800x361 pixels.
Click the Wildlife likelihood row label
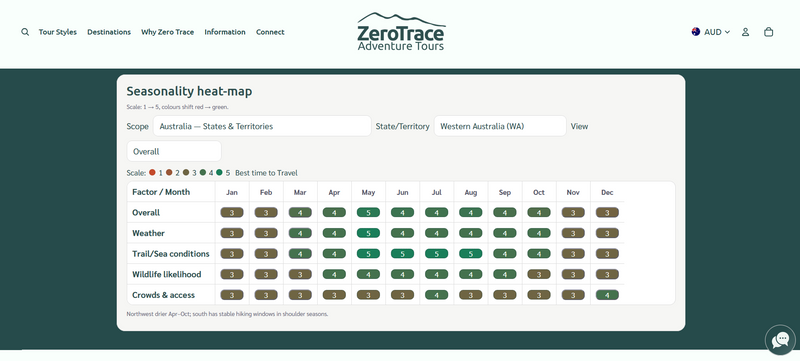pos(167,274)
